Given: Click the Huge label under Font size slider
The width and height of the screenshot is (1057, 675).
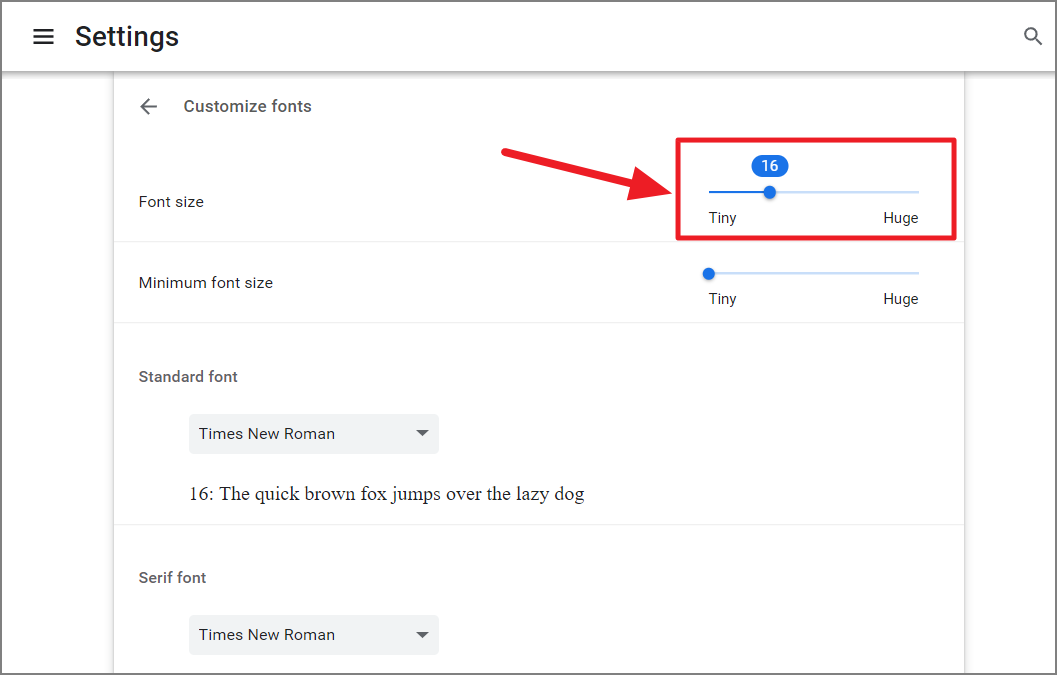Looking at the screenshot, I should coord(901,218).
